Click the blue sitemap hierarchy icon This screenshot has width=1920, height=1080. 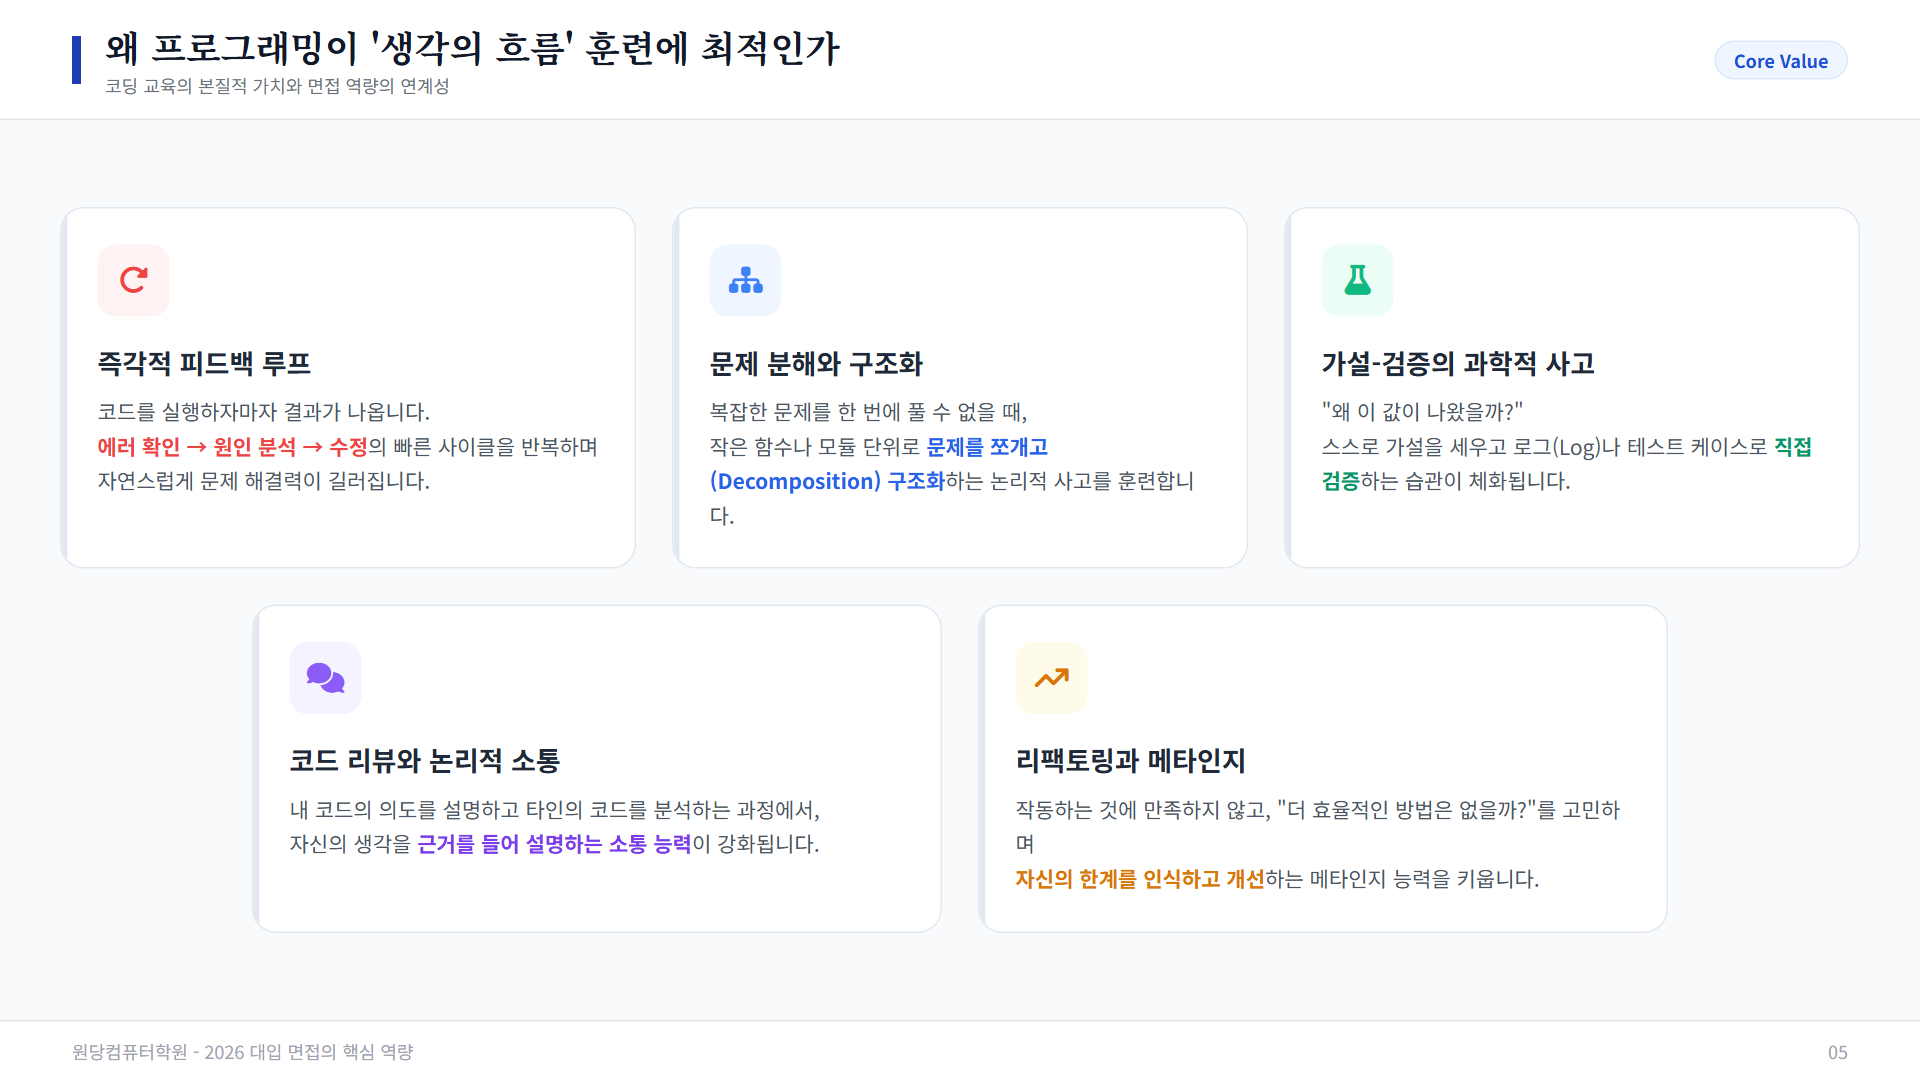click(745, 280)
